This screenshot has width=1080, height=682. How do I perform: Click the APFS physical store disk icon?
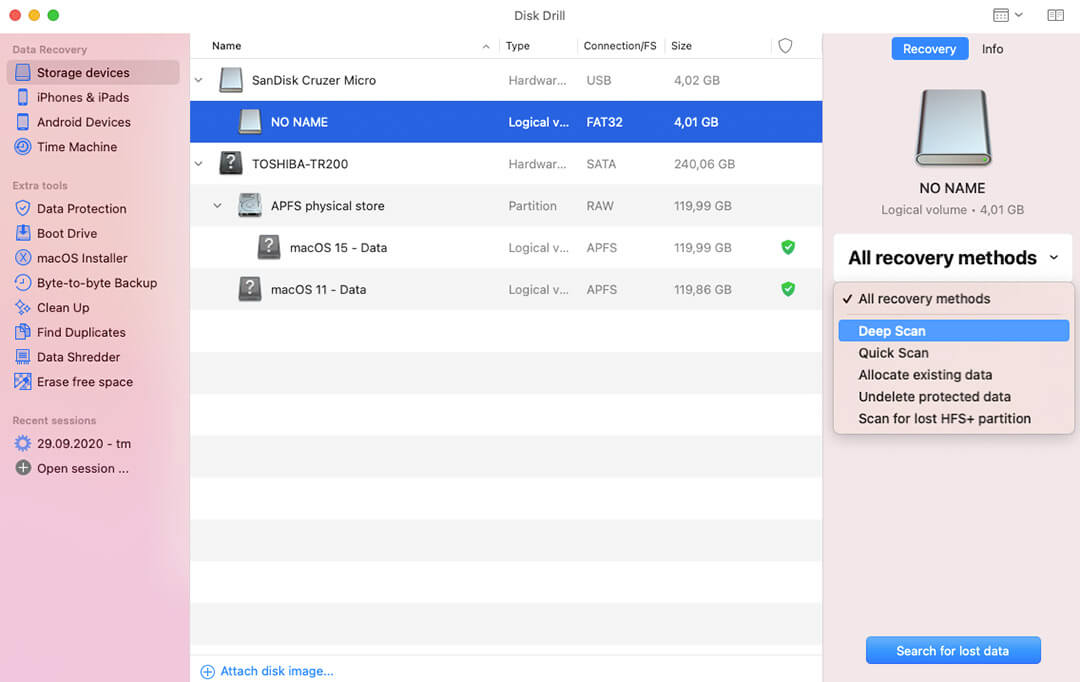pyautogui.click(x=249, y=205)
